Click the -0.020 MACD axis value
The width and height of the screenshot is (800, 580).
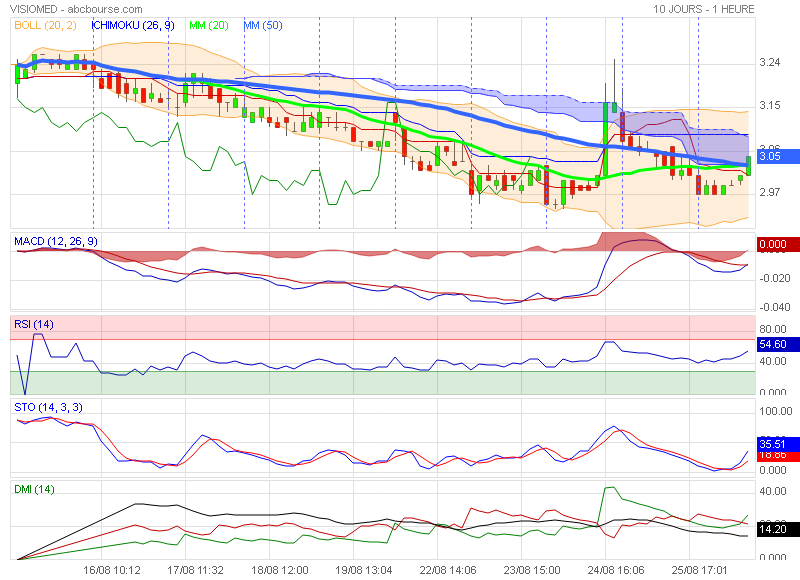(774, 278)
